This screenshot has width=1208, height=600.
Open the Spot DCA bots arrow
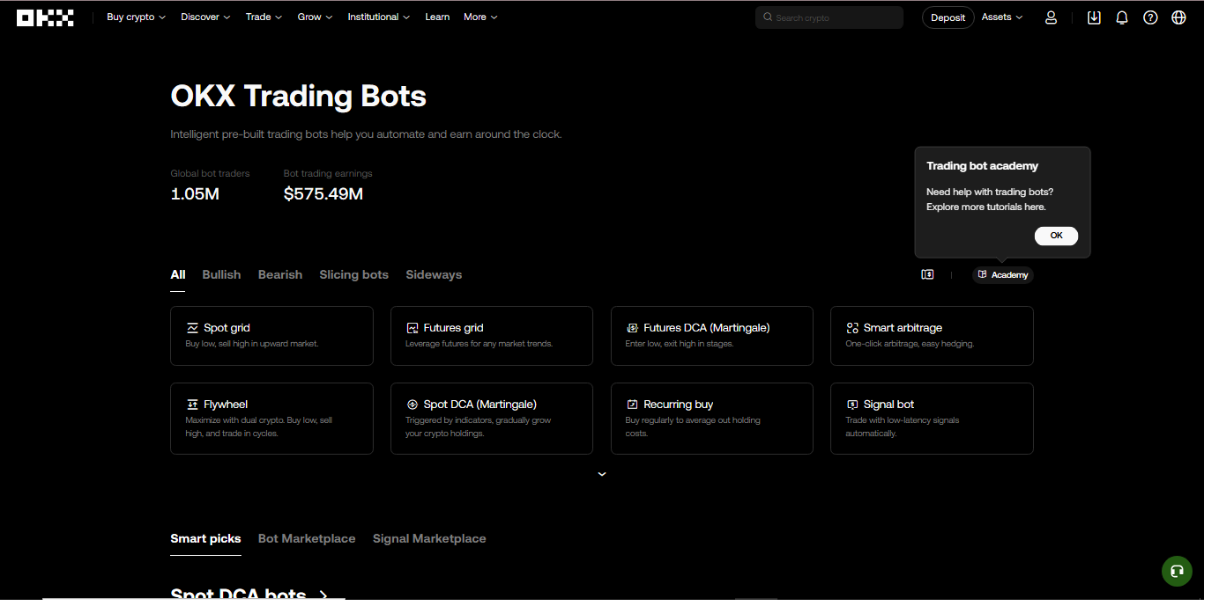point(323,594)
